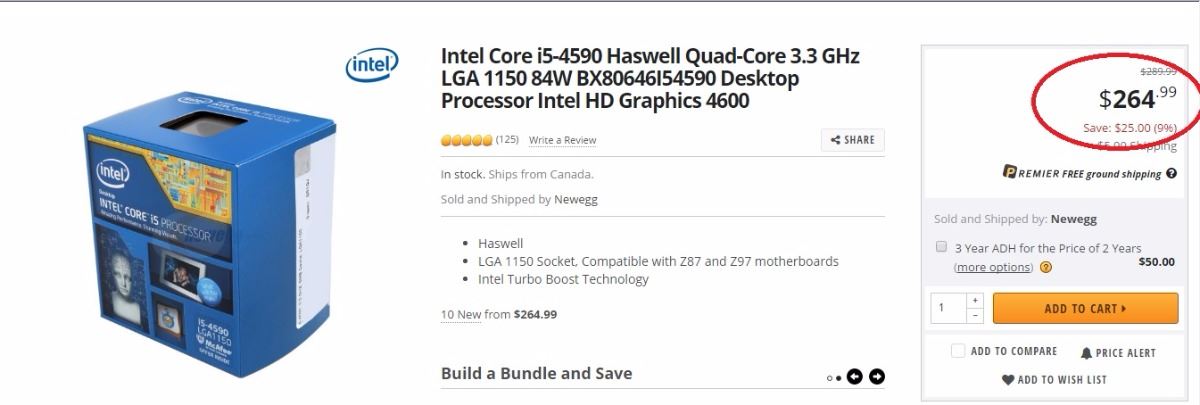Click the Add to Cart button
Viewport: 1200px width, 405px height.
[x=1085, y=308]
